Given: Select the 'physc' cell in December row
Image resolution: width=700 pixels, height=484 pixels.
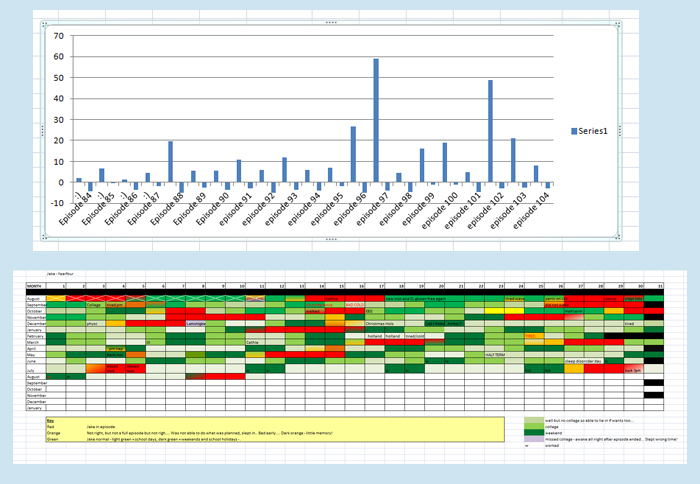Looking at the screenshot, I should pos(96,323).
